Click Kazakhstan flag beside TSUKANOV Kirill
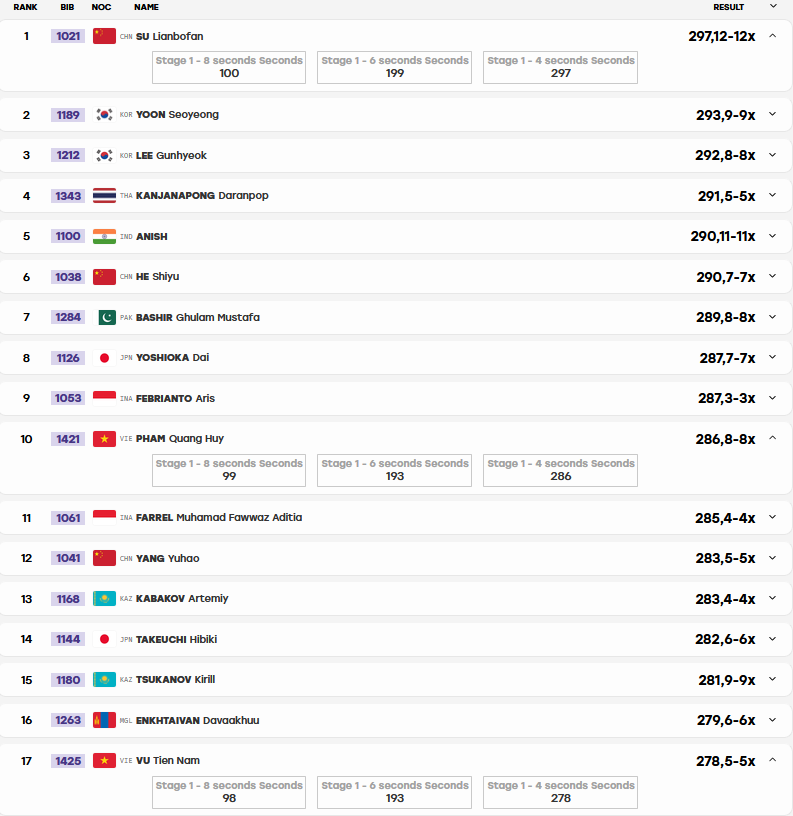The height and width of the screenshot is (816, 793). coord(104,679)
